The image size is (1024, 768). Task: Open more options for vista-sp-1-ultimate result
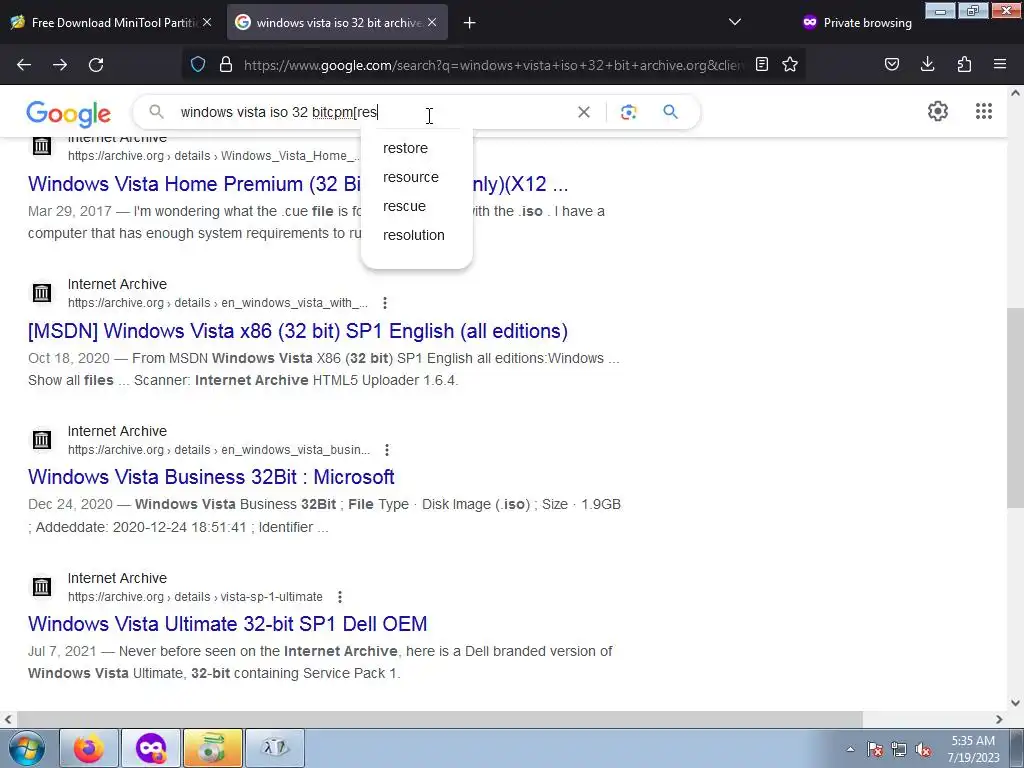340,597
